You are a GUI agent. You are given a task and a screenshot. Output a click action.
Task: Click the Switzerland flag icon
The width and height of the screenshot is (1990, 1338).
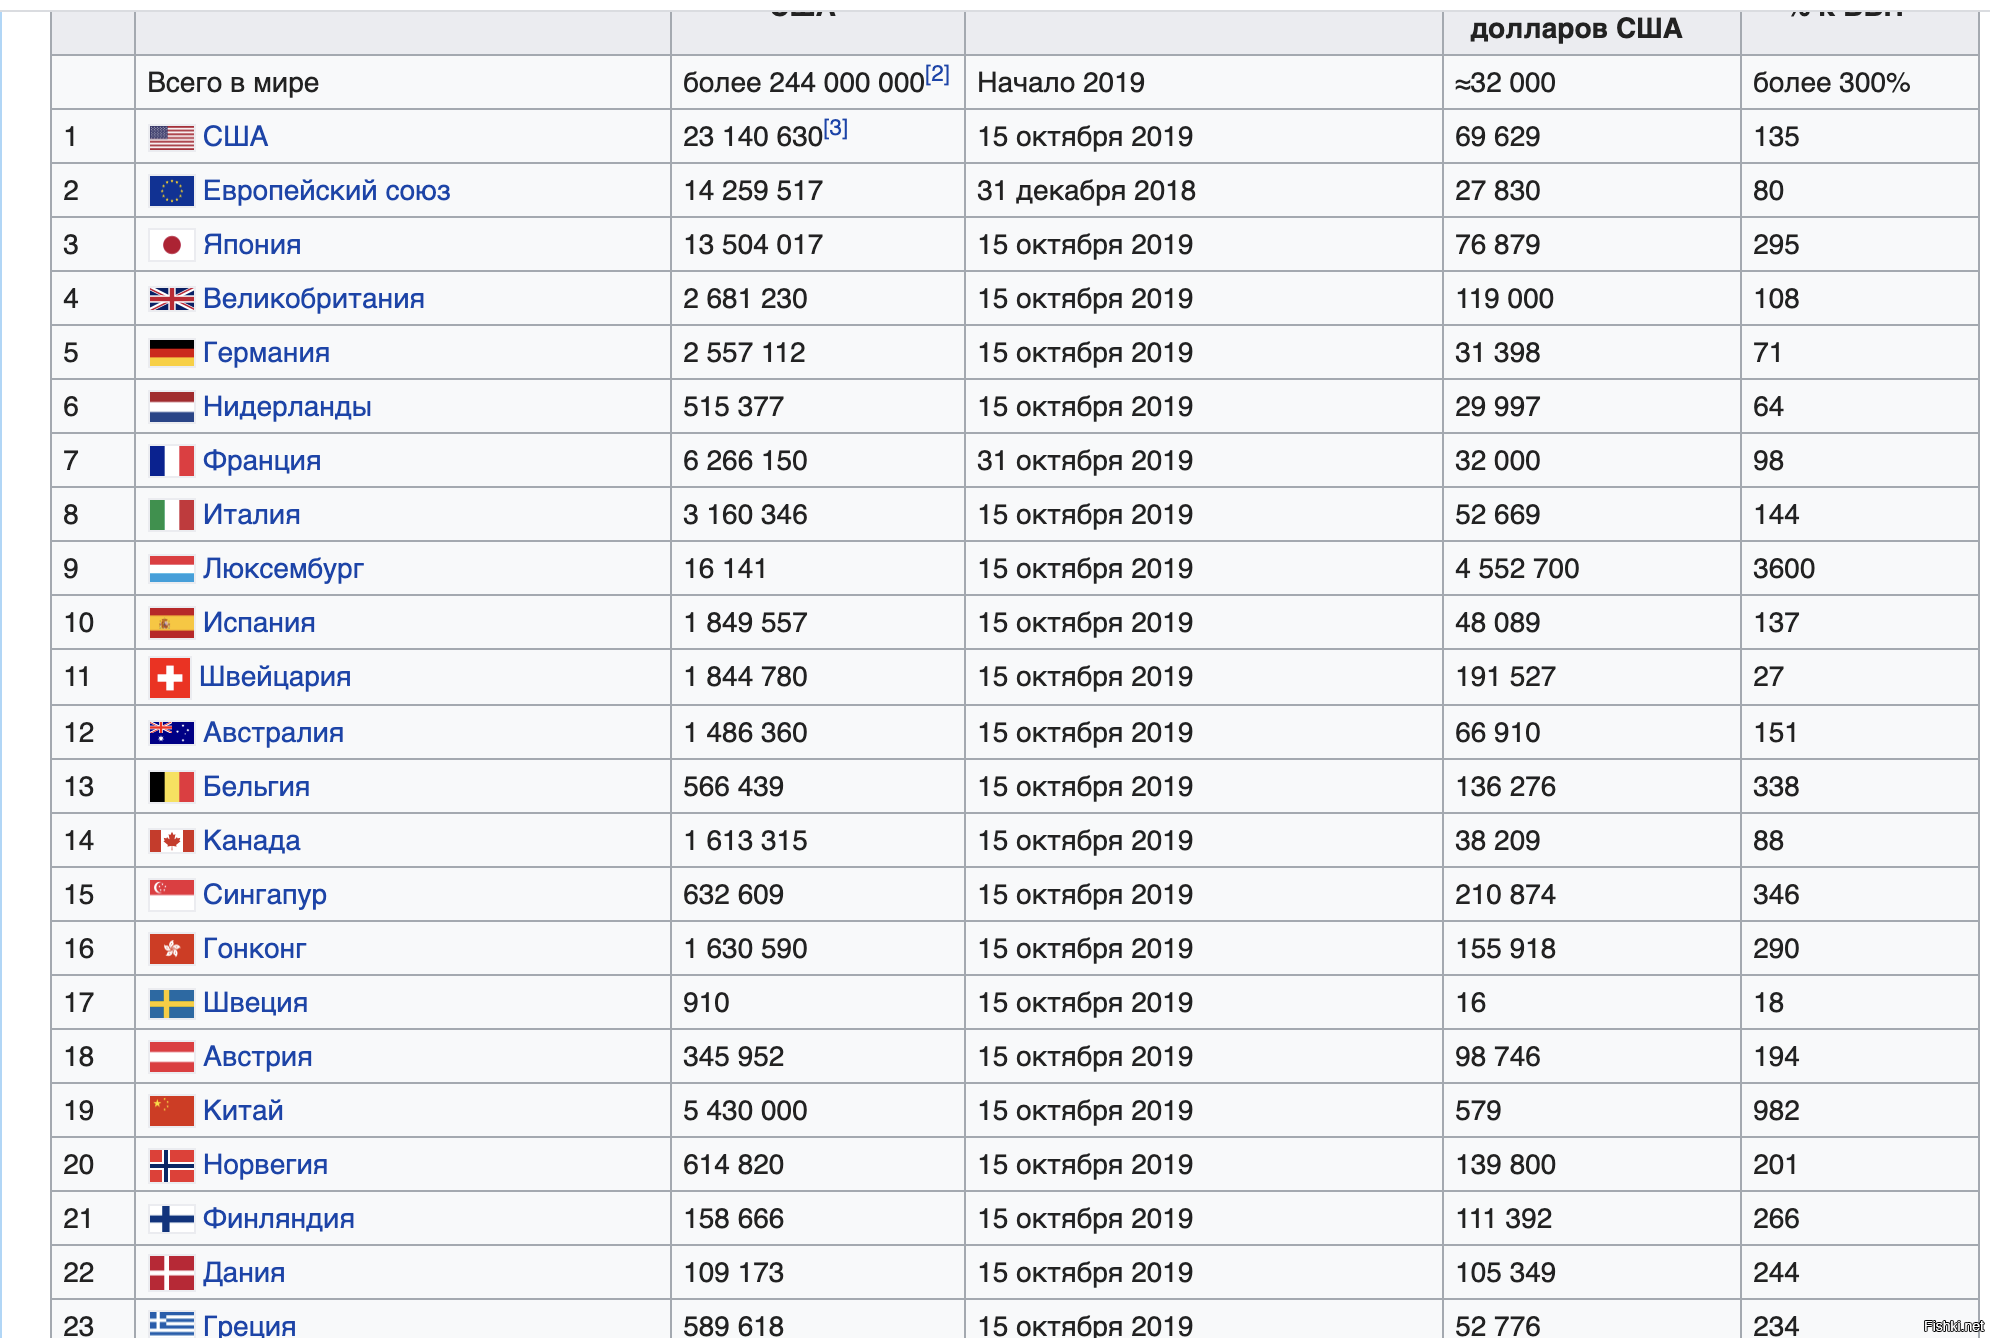coord(169,677)
